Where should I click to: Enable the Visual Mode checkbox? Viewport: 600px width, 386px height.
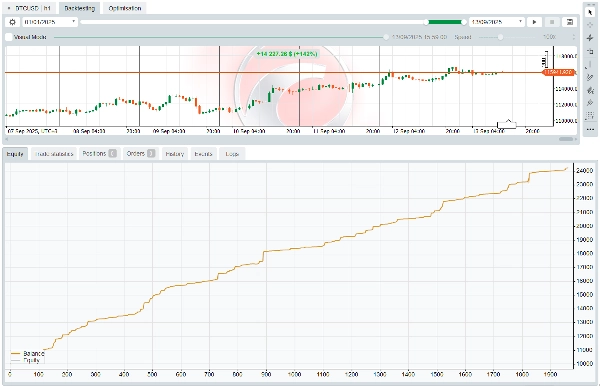pyautogui.click(x=9, y=37)
